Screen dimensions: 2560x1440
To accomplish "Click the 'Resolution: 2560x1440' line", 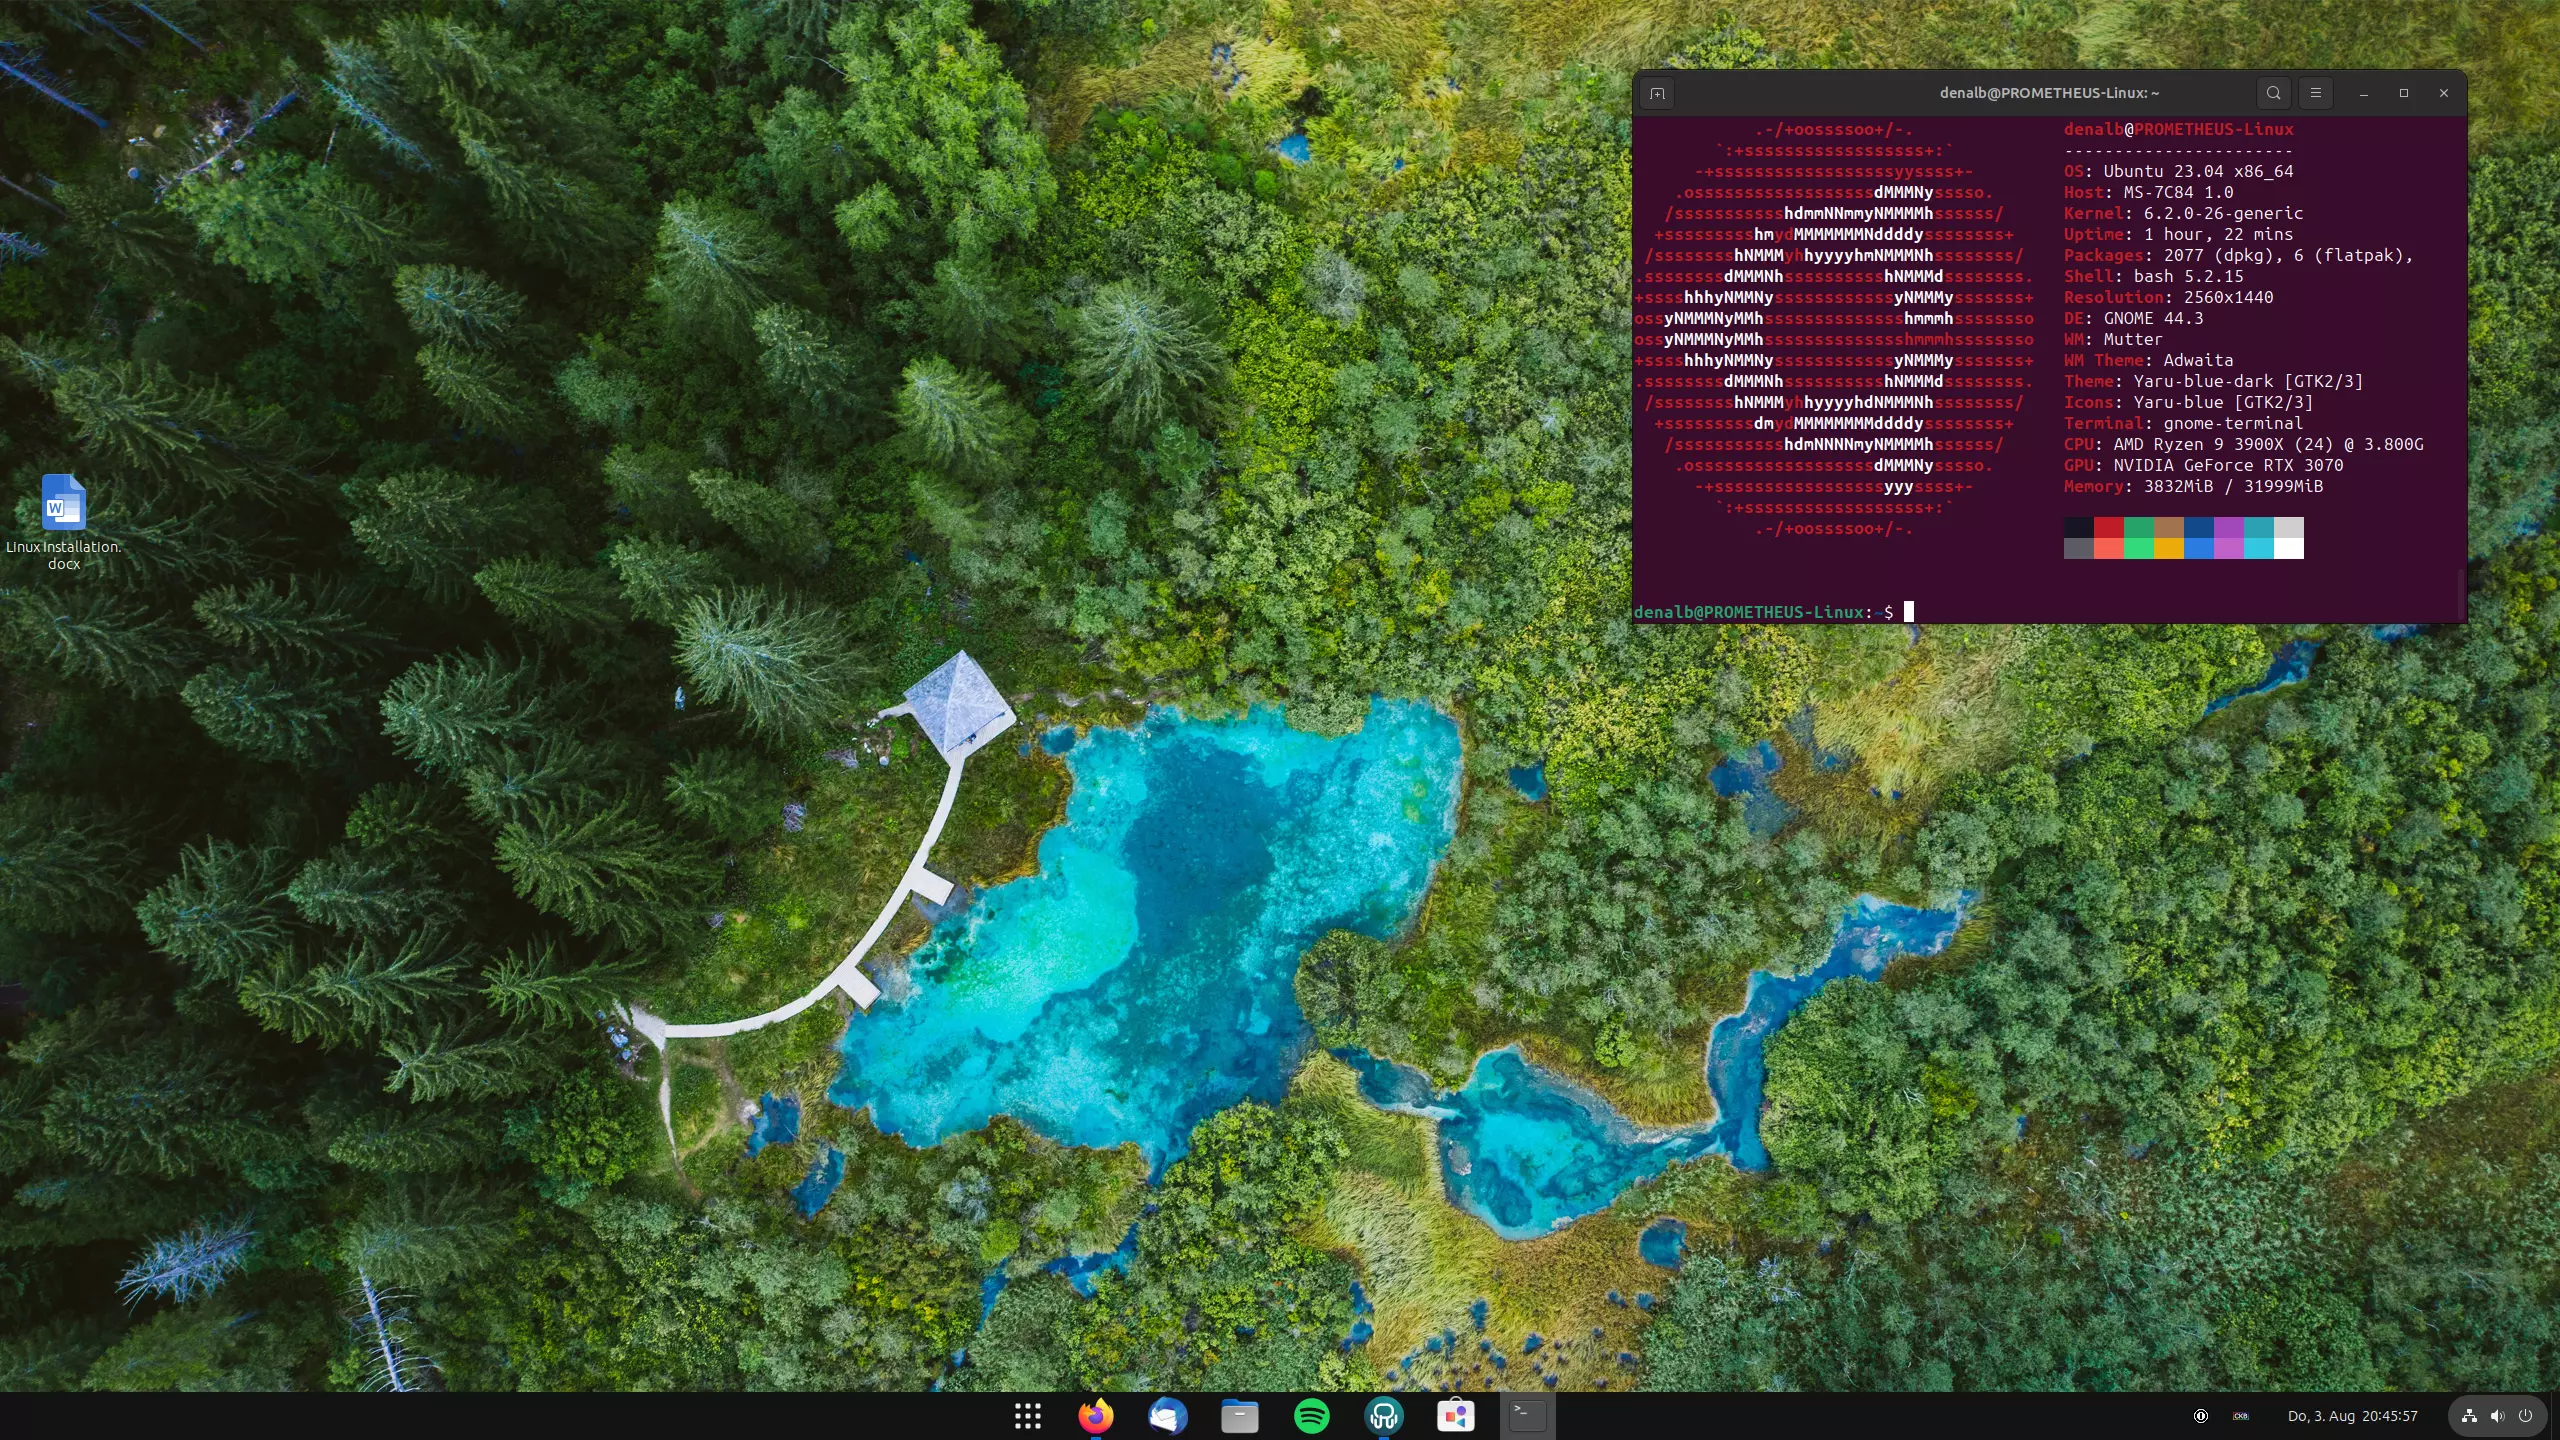I will (x=2169, y=297).
